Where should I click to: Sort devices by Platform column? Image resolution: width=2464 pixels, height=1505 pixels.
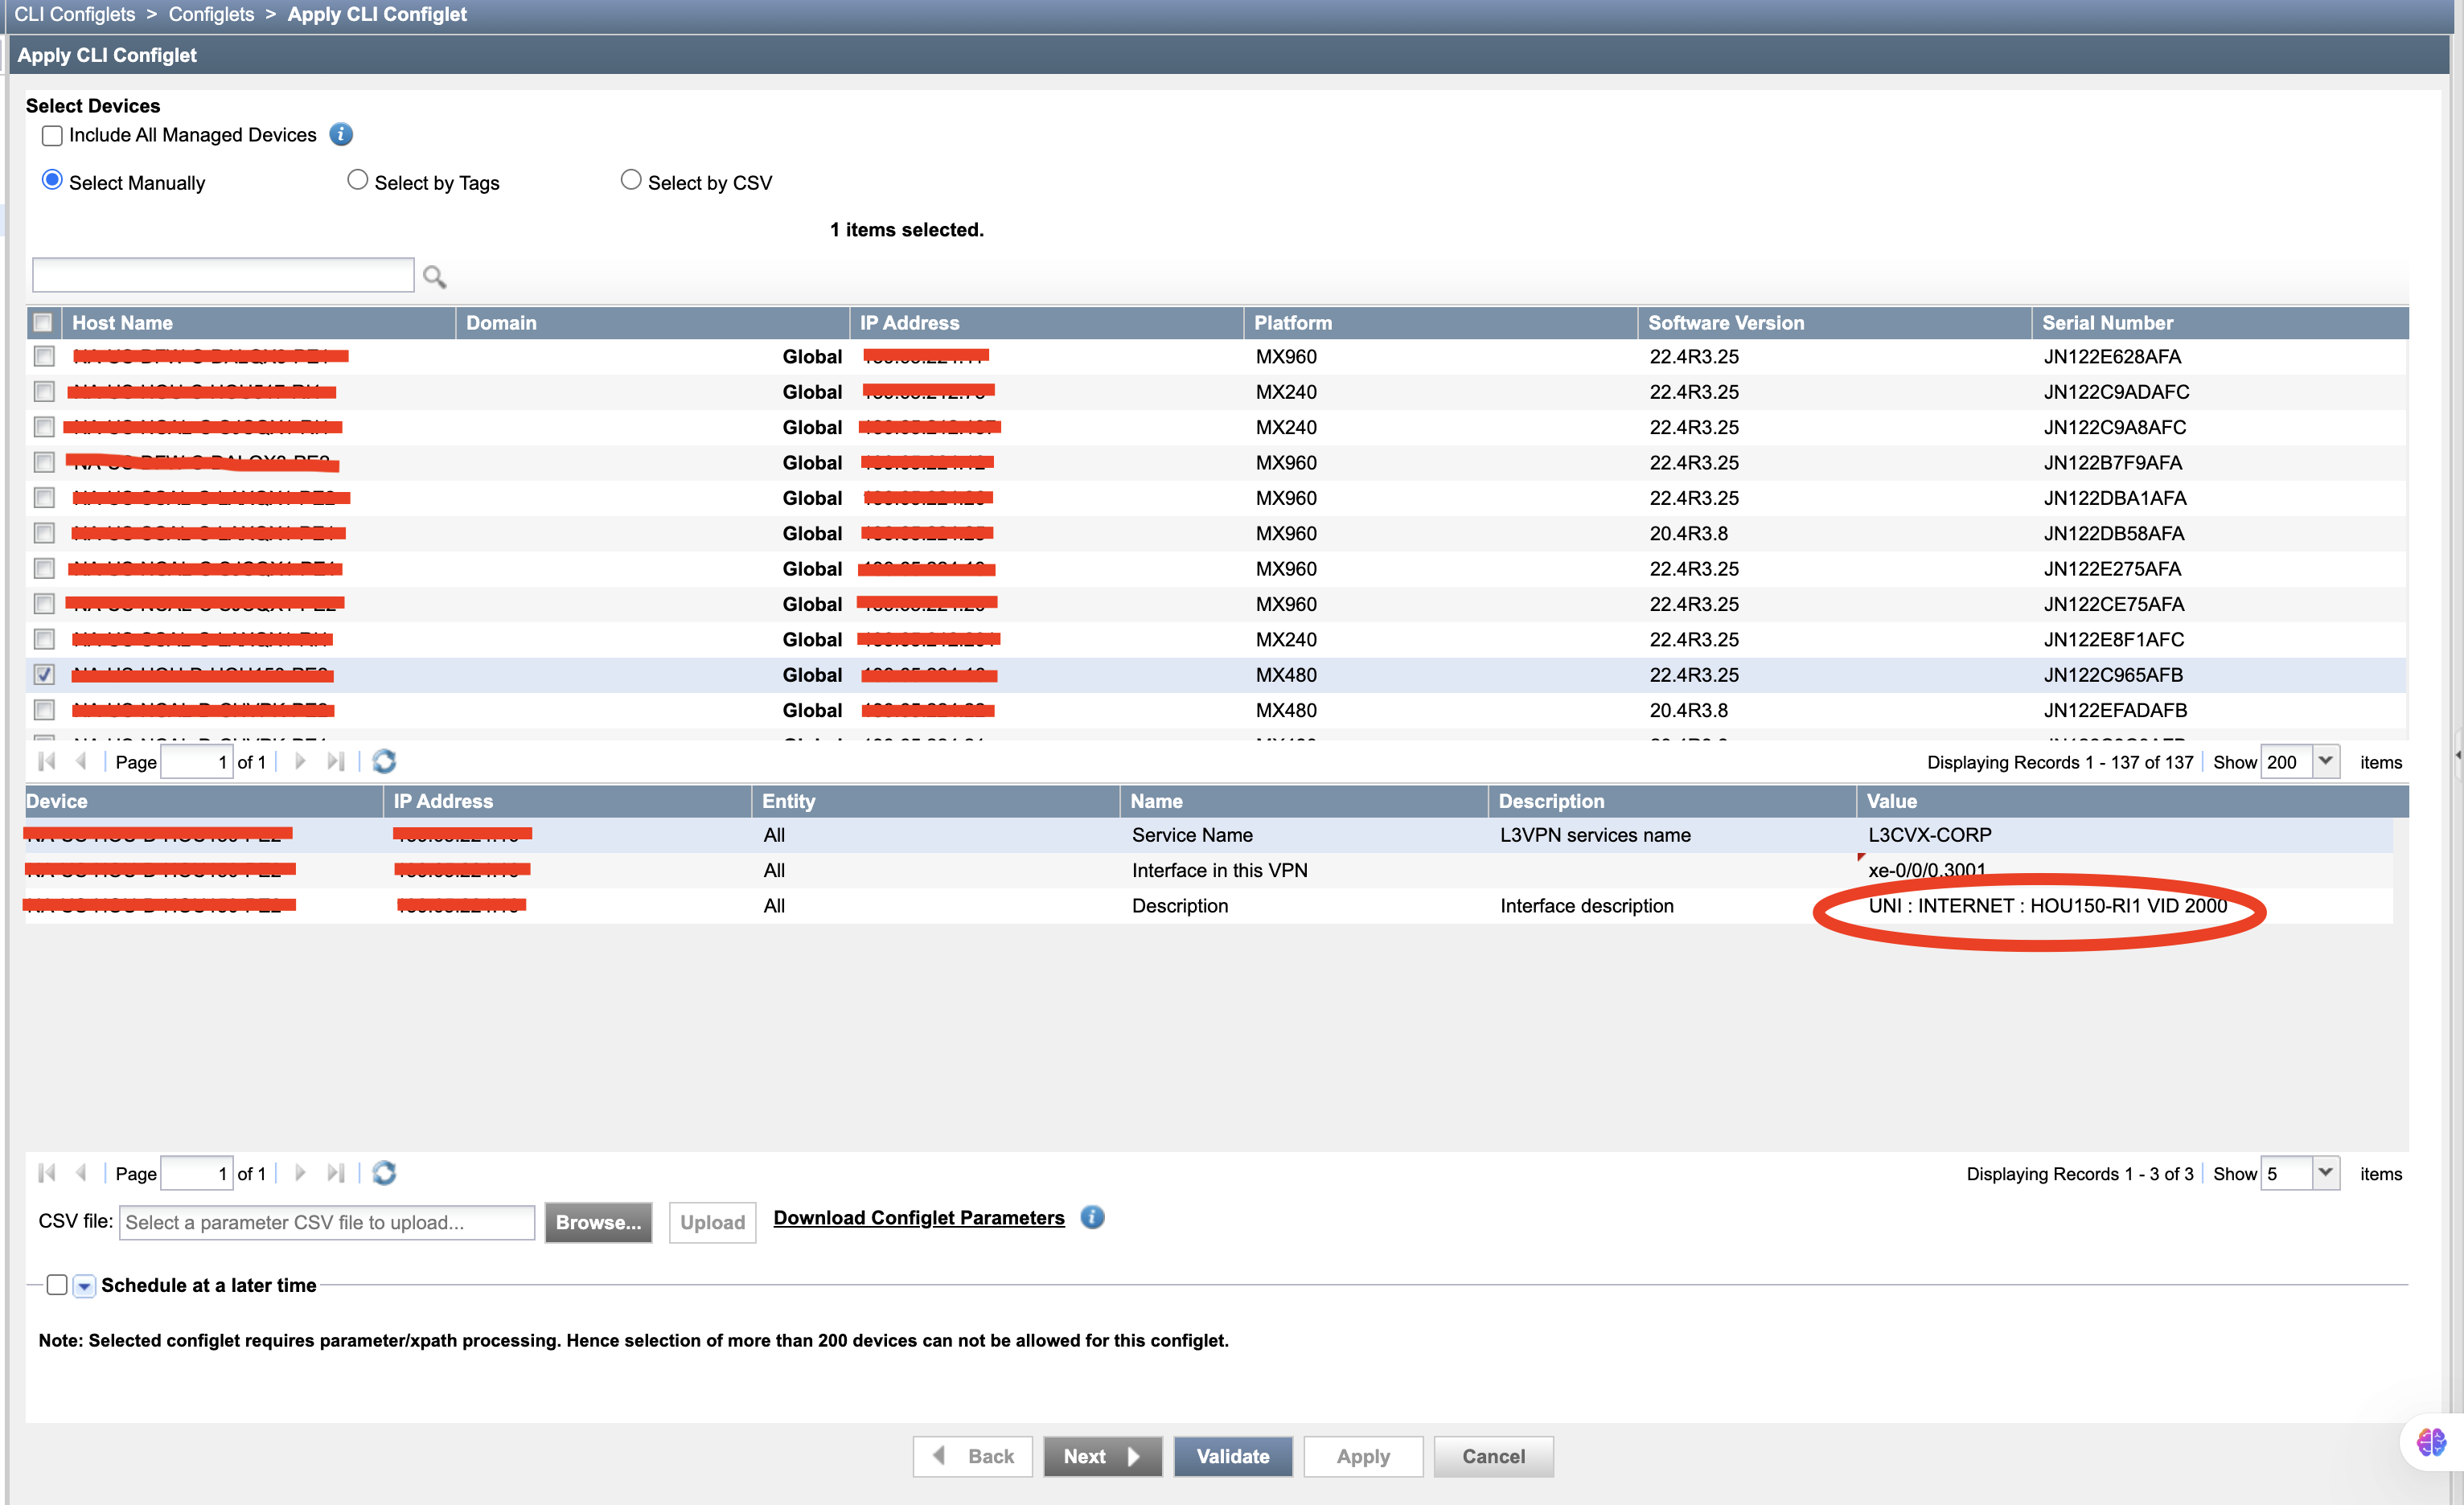[x=1441, y=322]
